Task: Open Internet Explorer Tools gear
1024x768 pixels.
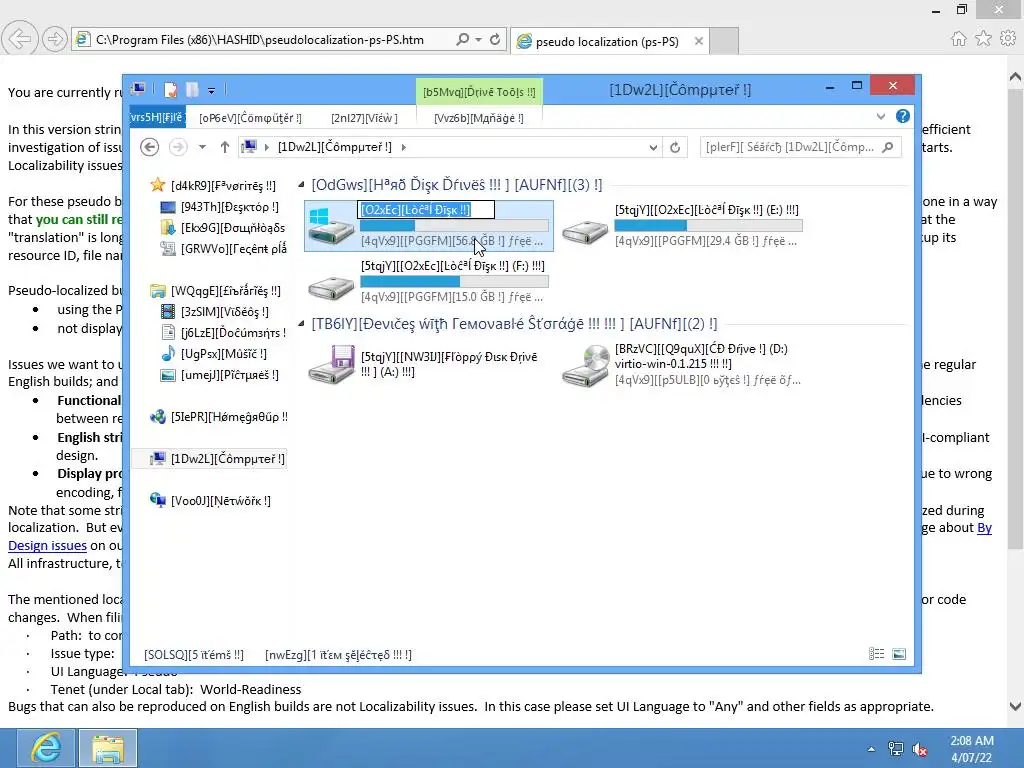Action: pyautogui.click(x=1008, y=39)
